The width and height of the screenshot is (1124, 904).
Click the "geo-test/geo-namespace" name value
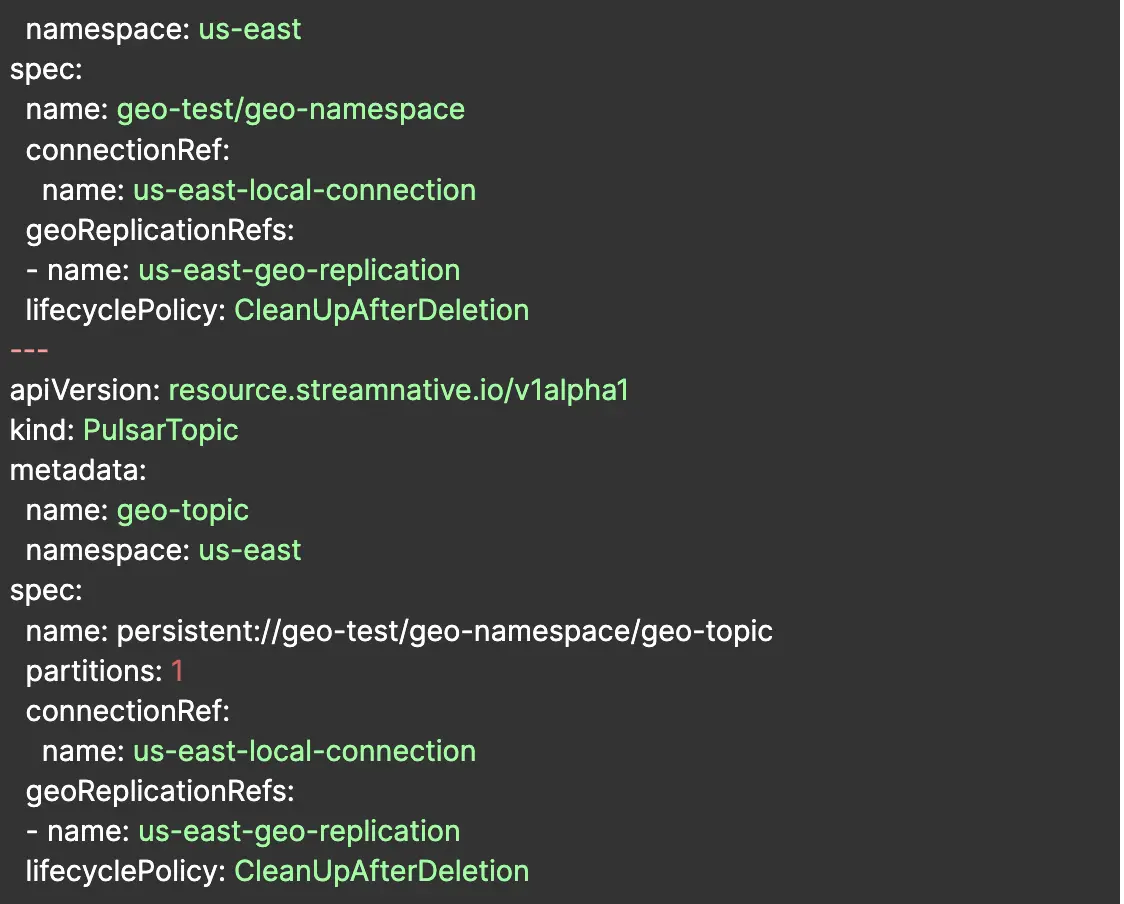pos(290,109)
